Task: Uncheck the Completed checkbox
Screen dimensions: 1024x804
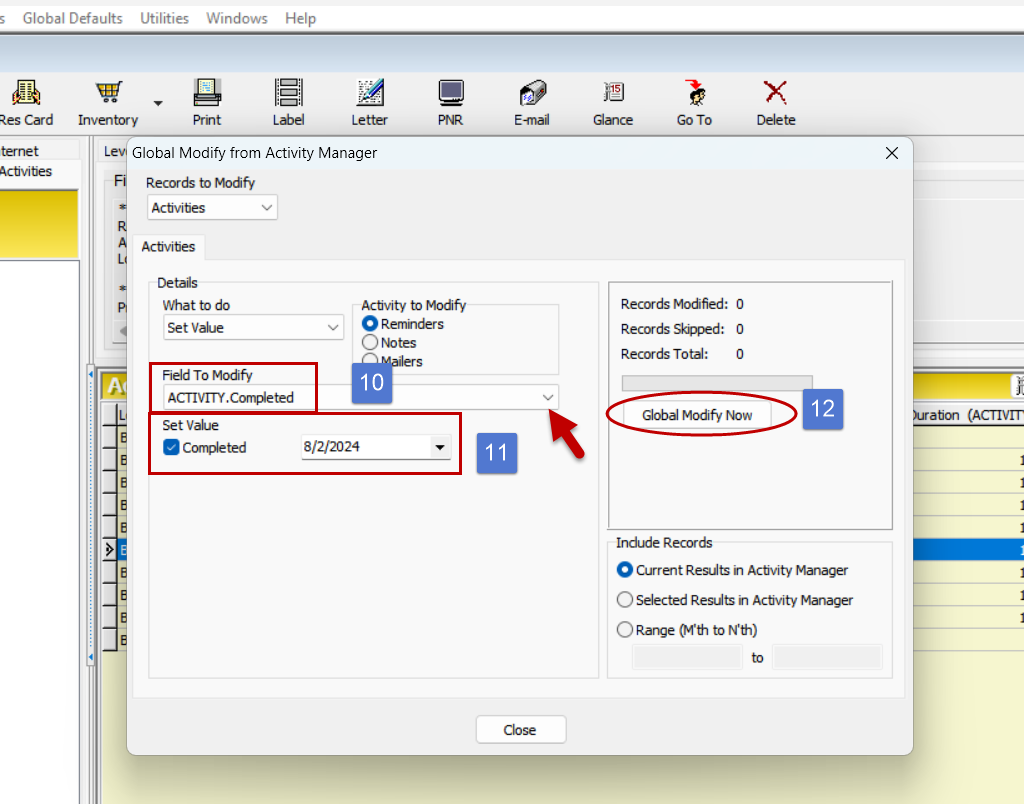Action: [x=171, y=447]
